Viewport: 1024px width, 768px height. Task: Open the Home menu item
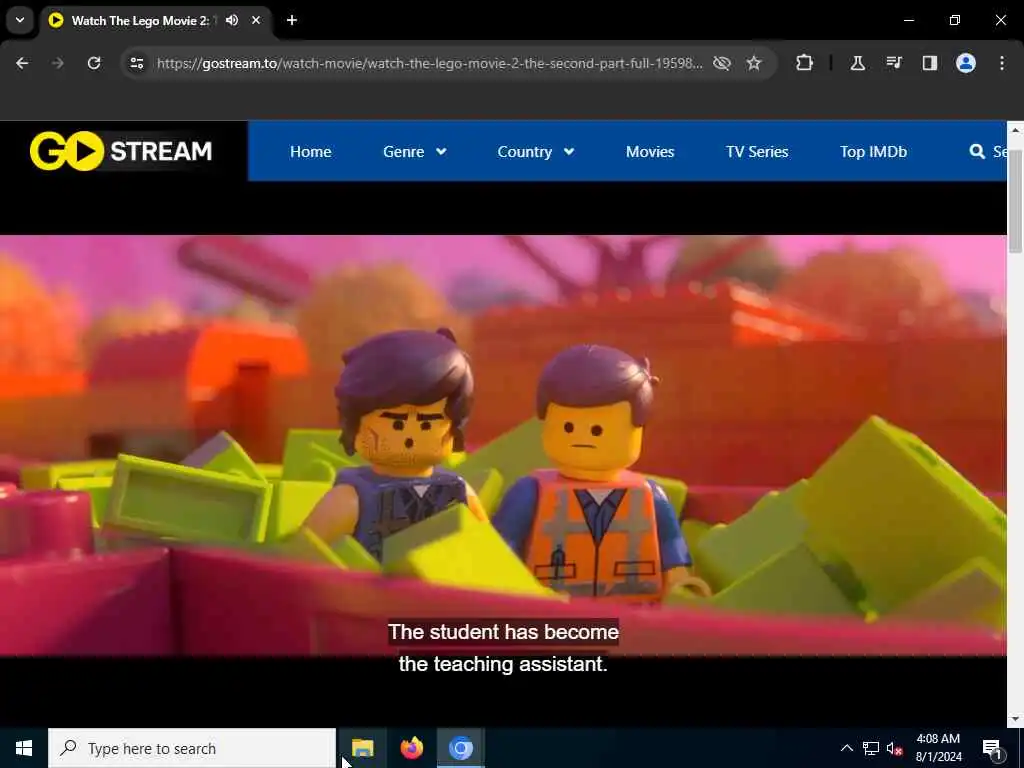[310, 152]
